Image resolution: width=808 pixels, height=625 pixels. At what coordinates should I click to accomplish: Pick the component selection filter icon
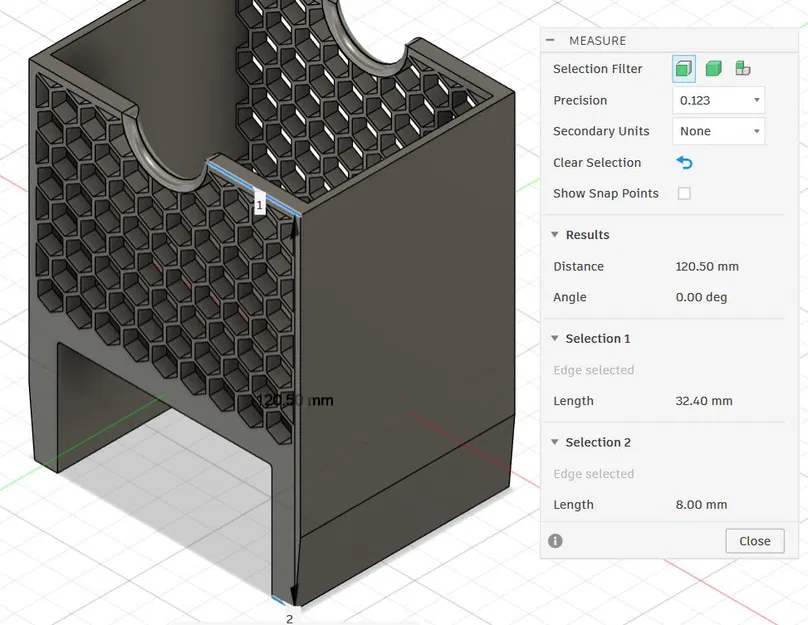coord(743,69)
